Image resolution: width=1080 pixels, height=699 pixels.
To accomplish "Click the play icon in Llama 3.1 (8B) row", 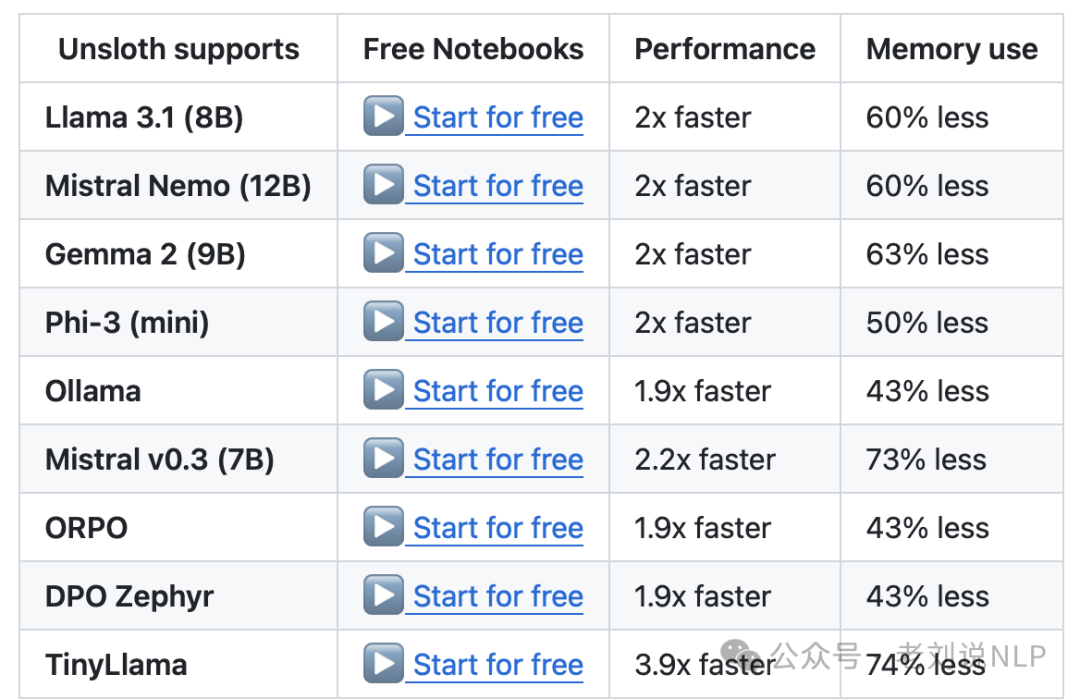I will coord(384,116).
